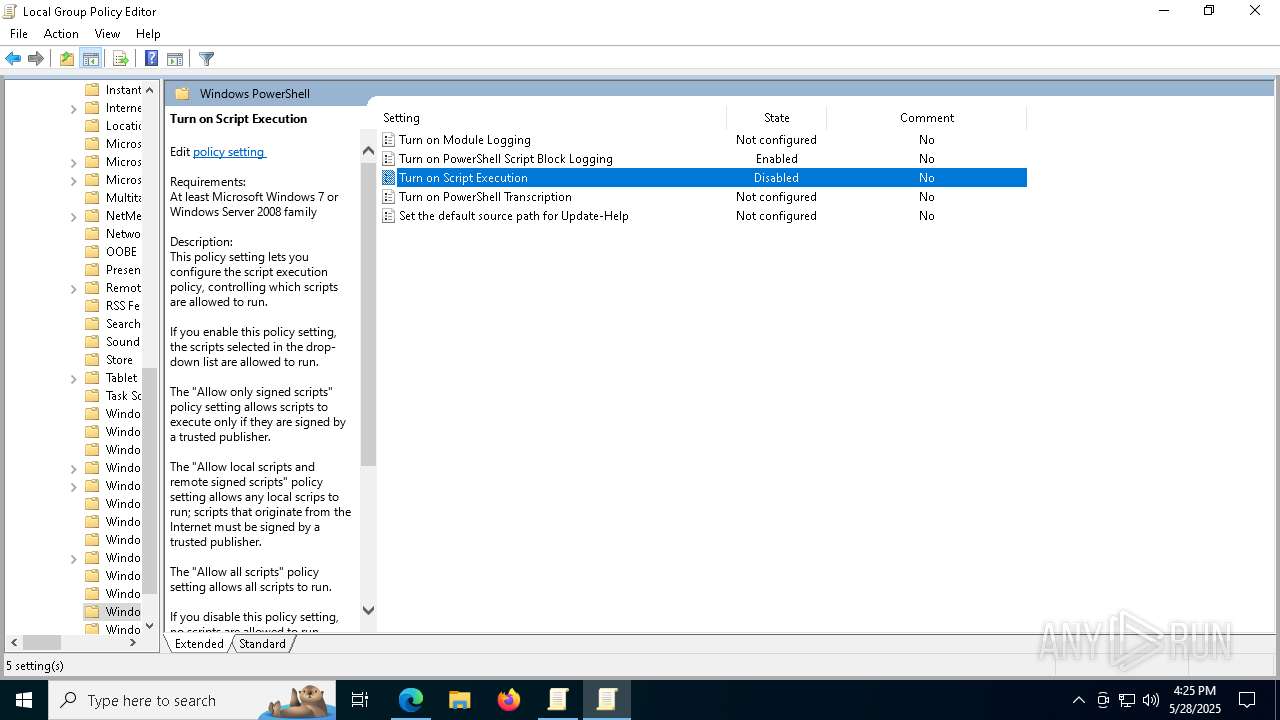Click tree pane scroll-down arrow
1280x720 pixels.
click(x=150, y=626)
